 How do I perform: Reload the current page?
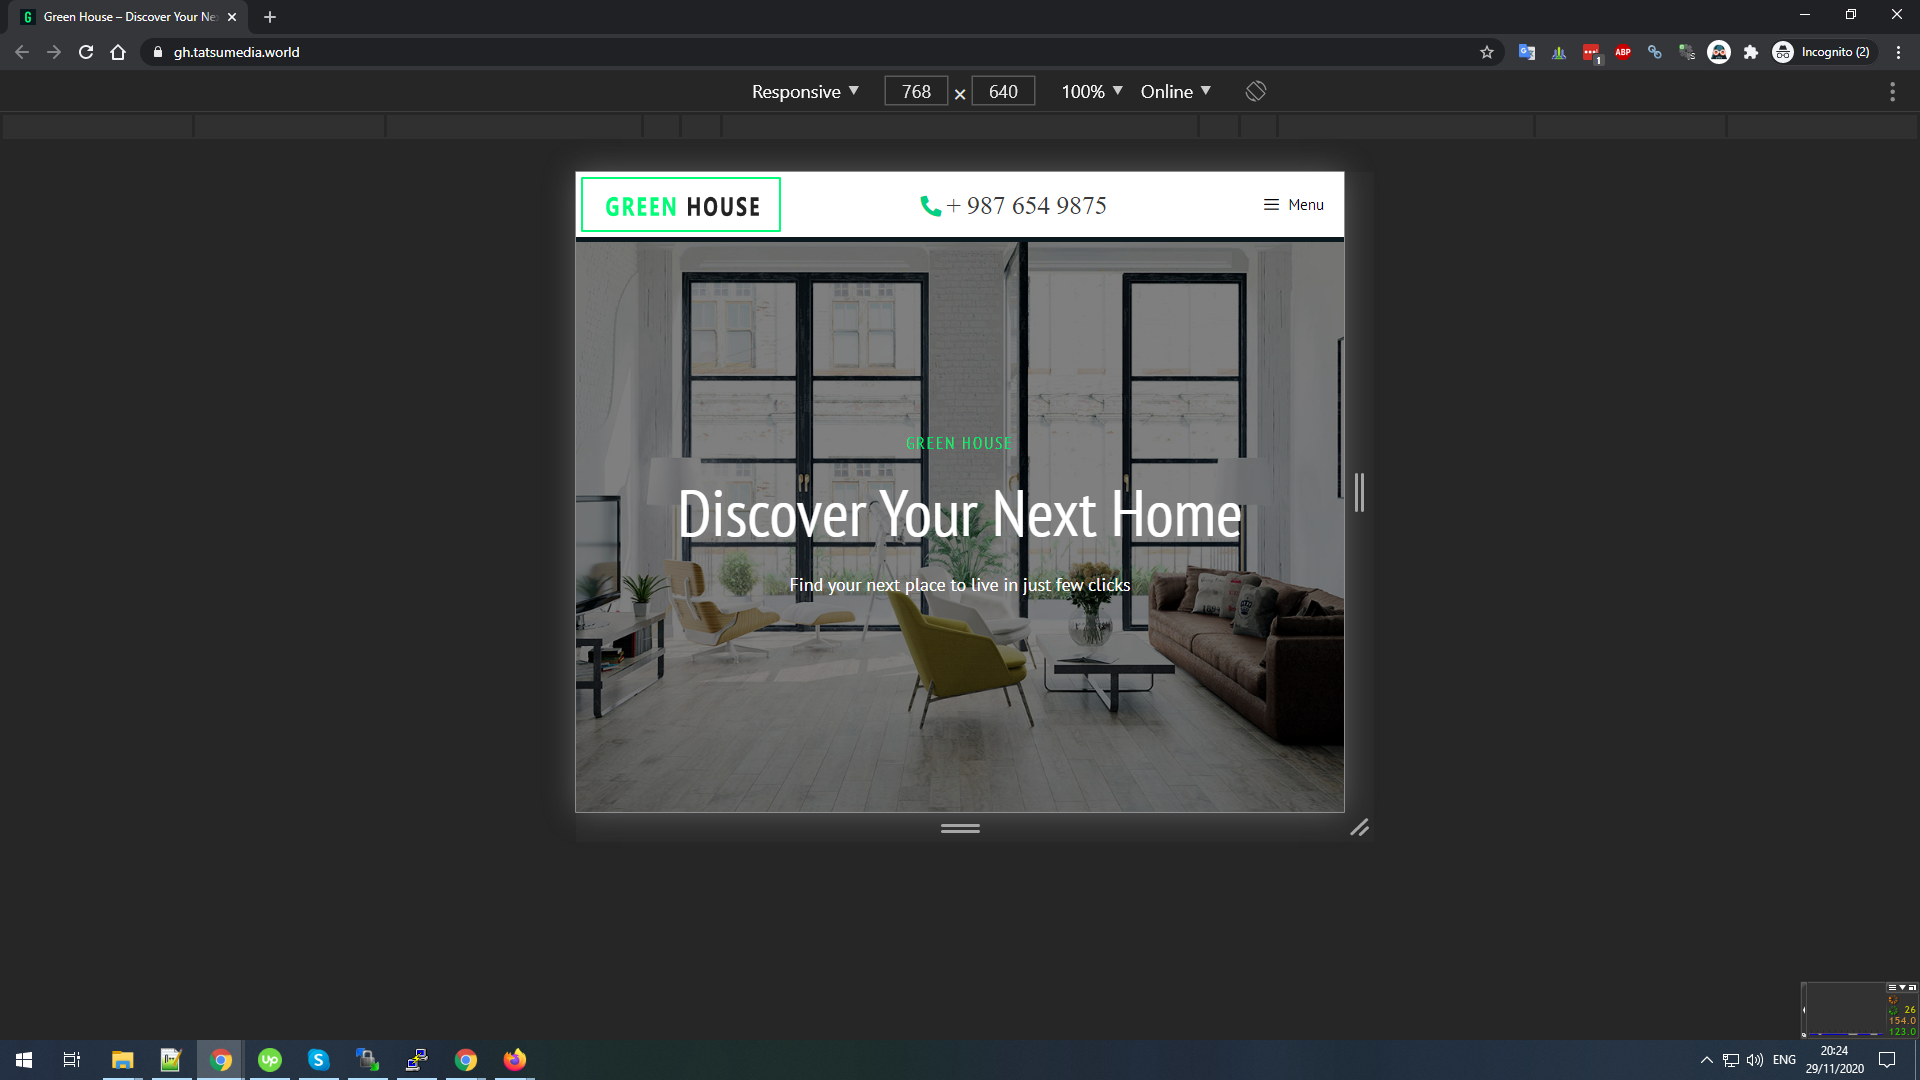pos(85,52)
